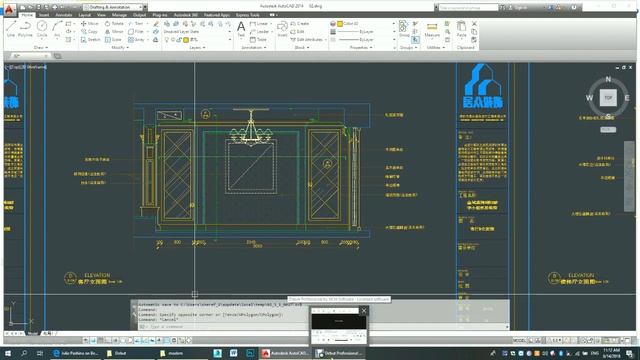Toggle the layer on/off lightbulb icon
The height and width of the screenshot is (360, 640).
pyautogui.click(x=167, y=40)
